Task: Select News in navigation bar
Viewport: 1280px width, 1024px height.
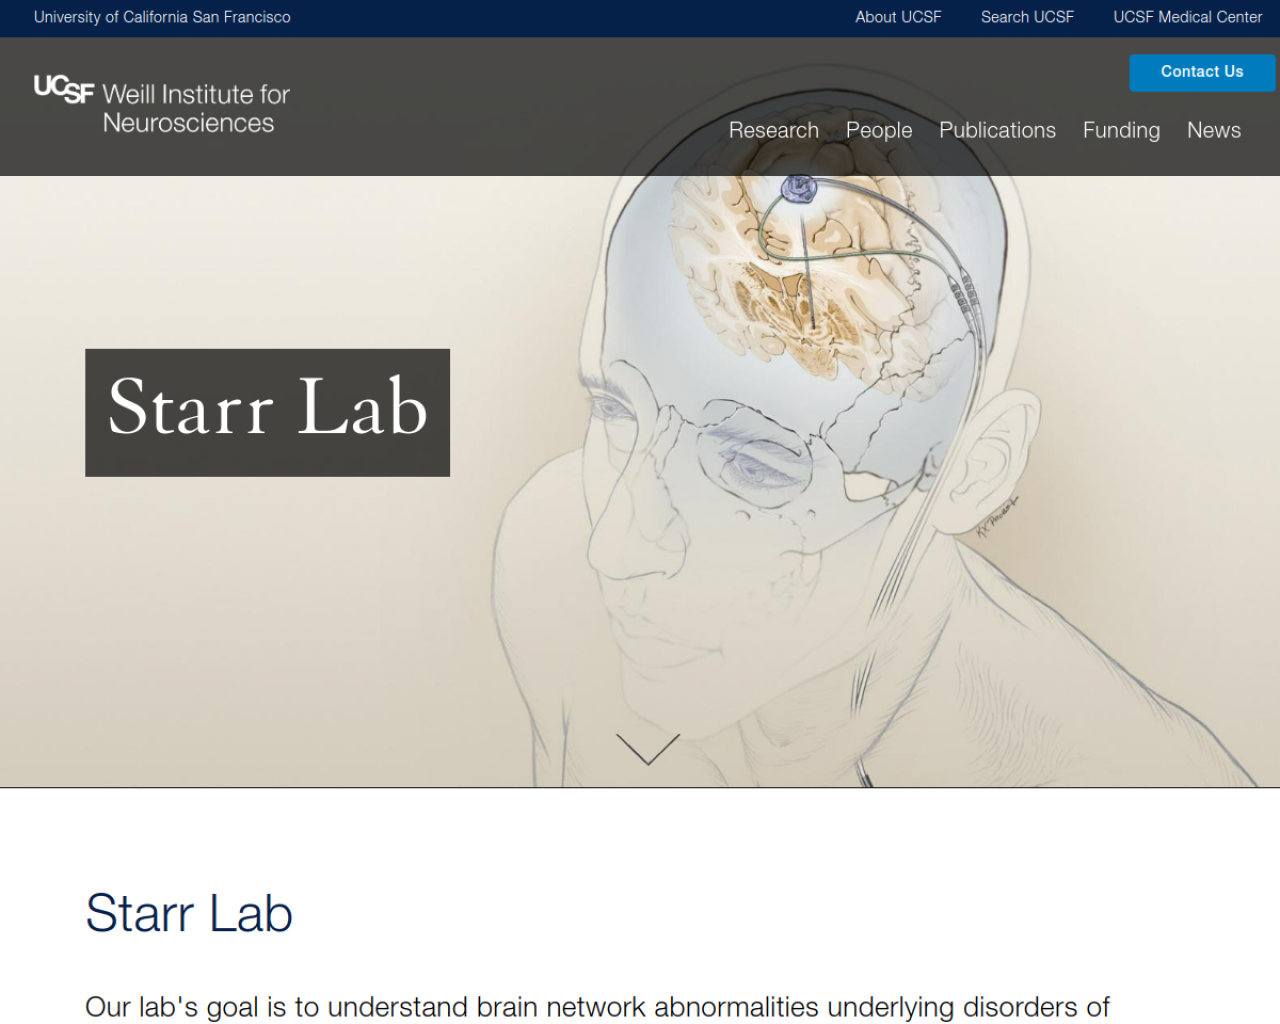Action: 1213,130
